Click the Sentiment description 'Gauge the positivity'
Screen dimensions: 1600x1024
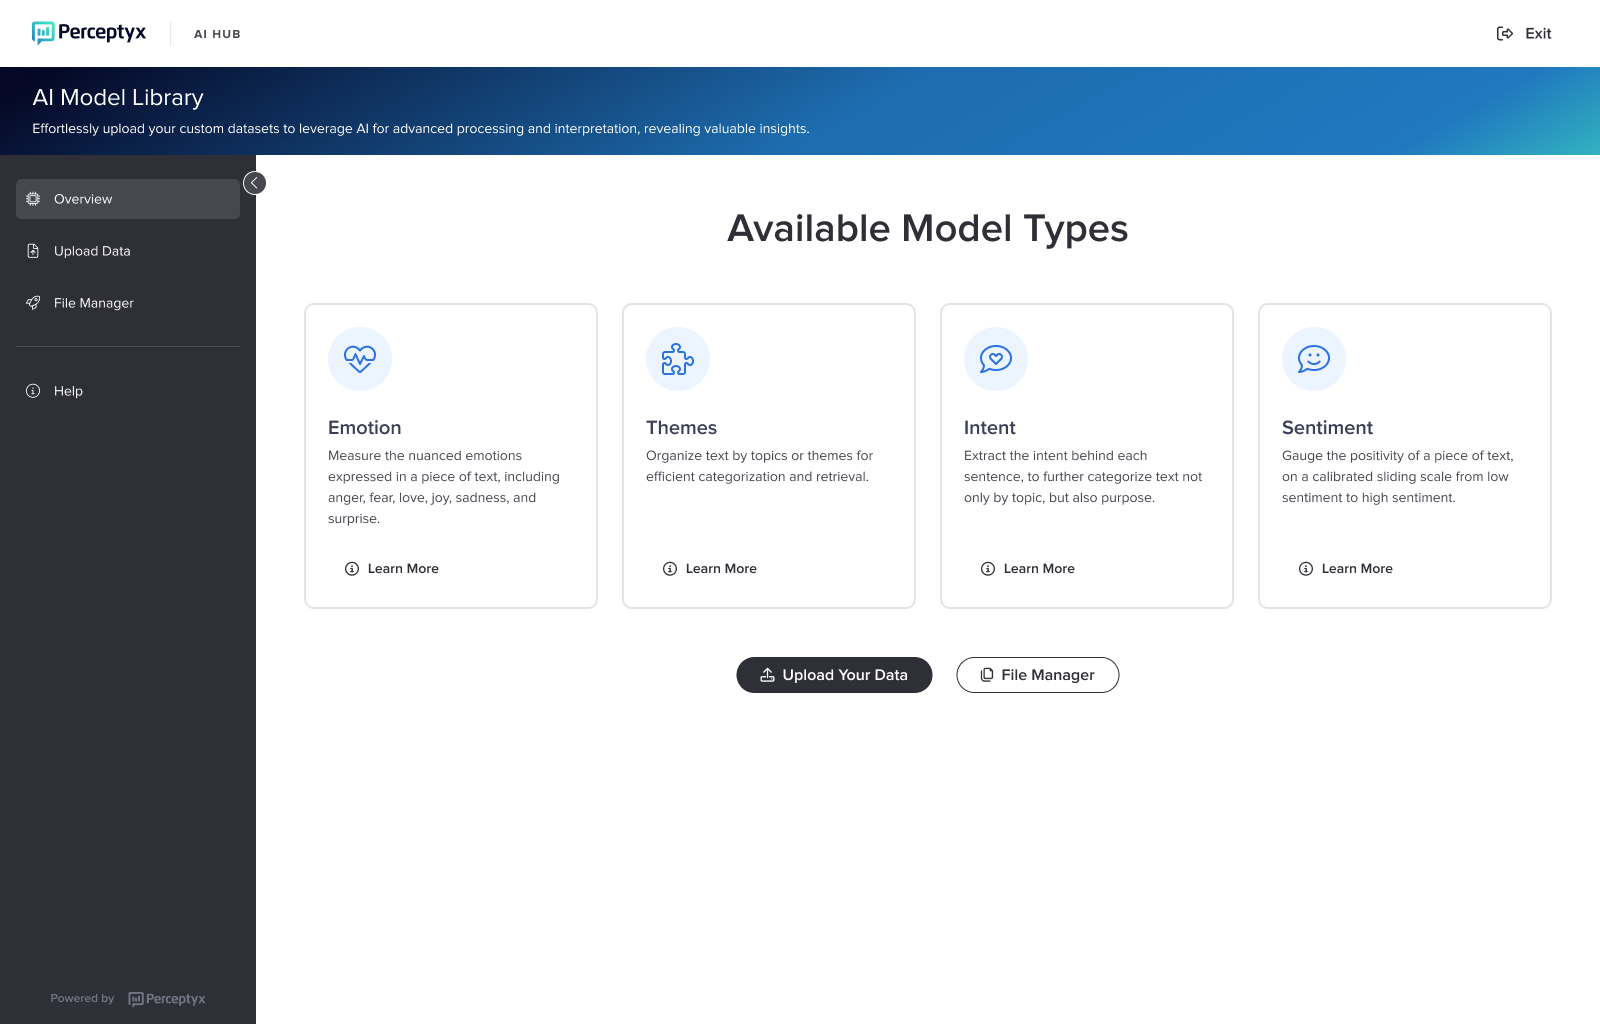pos(1398,477)
